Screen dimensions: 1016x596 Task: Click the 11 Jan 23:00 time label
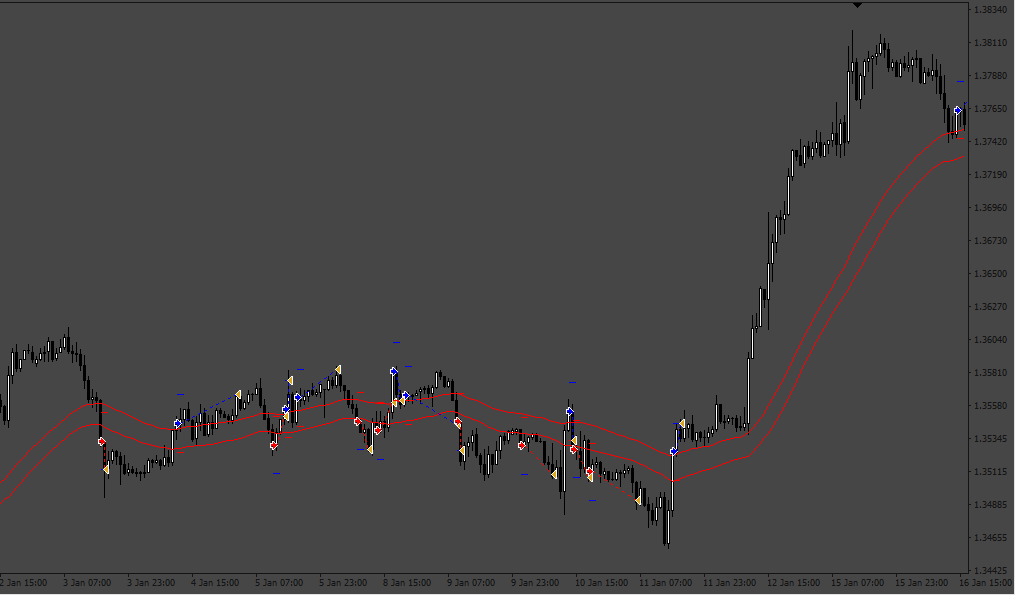(730, 583)
